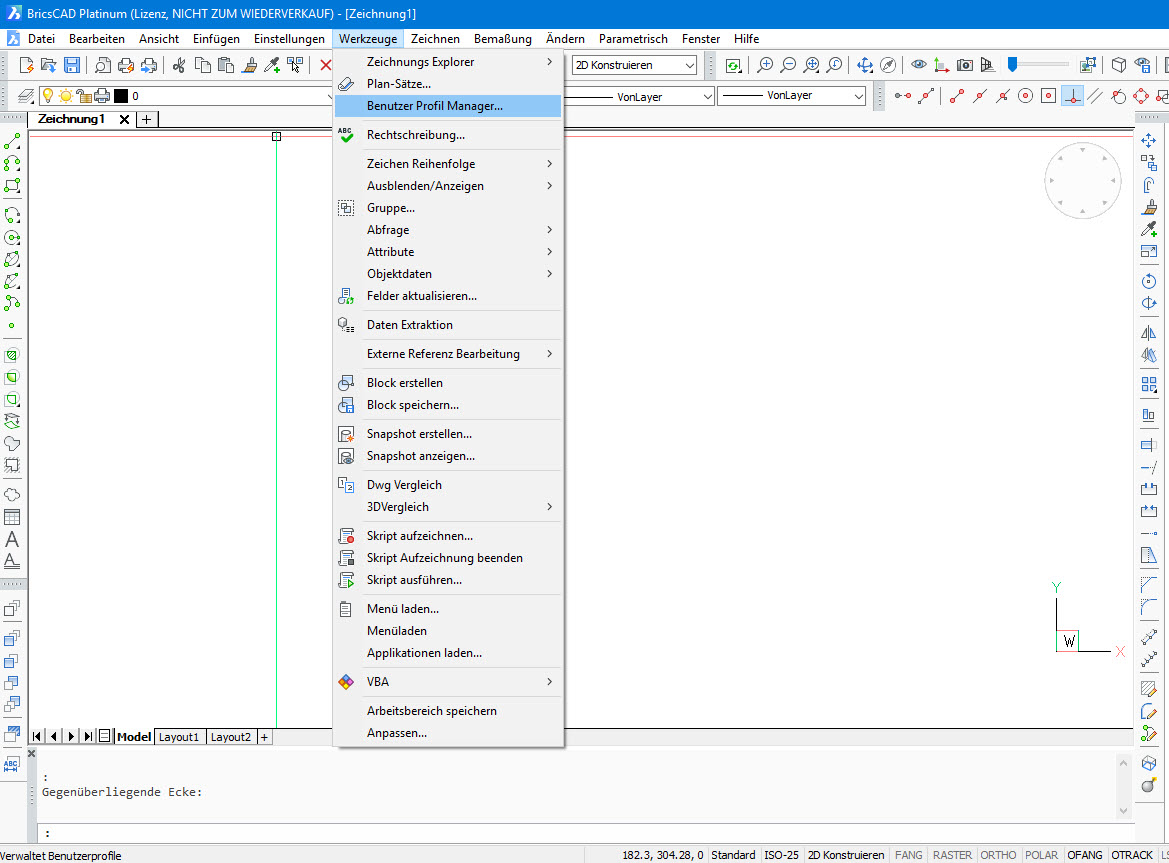
Task: Click the Perpendicular snap icon (highlighted)
Action: pos(1072,96)
